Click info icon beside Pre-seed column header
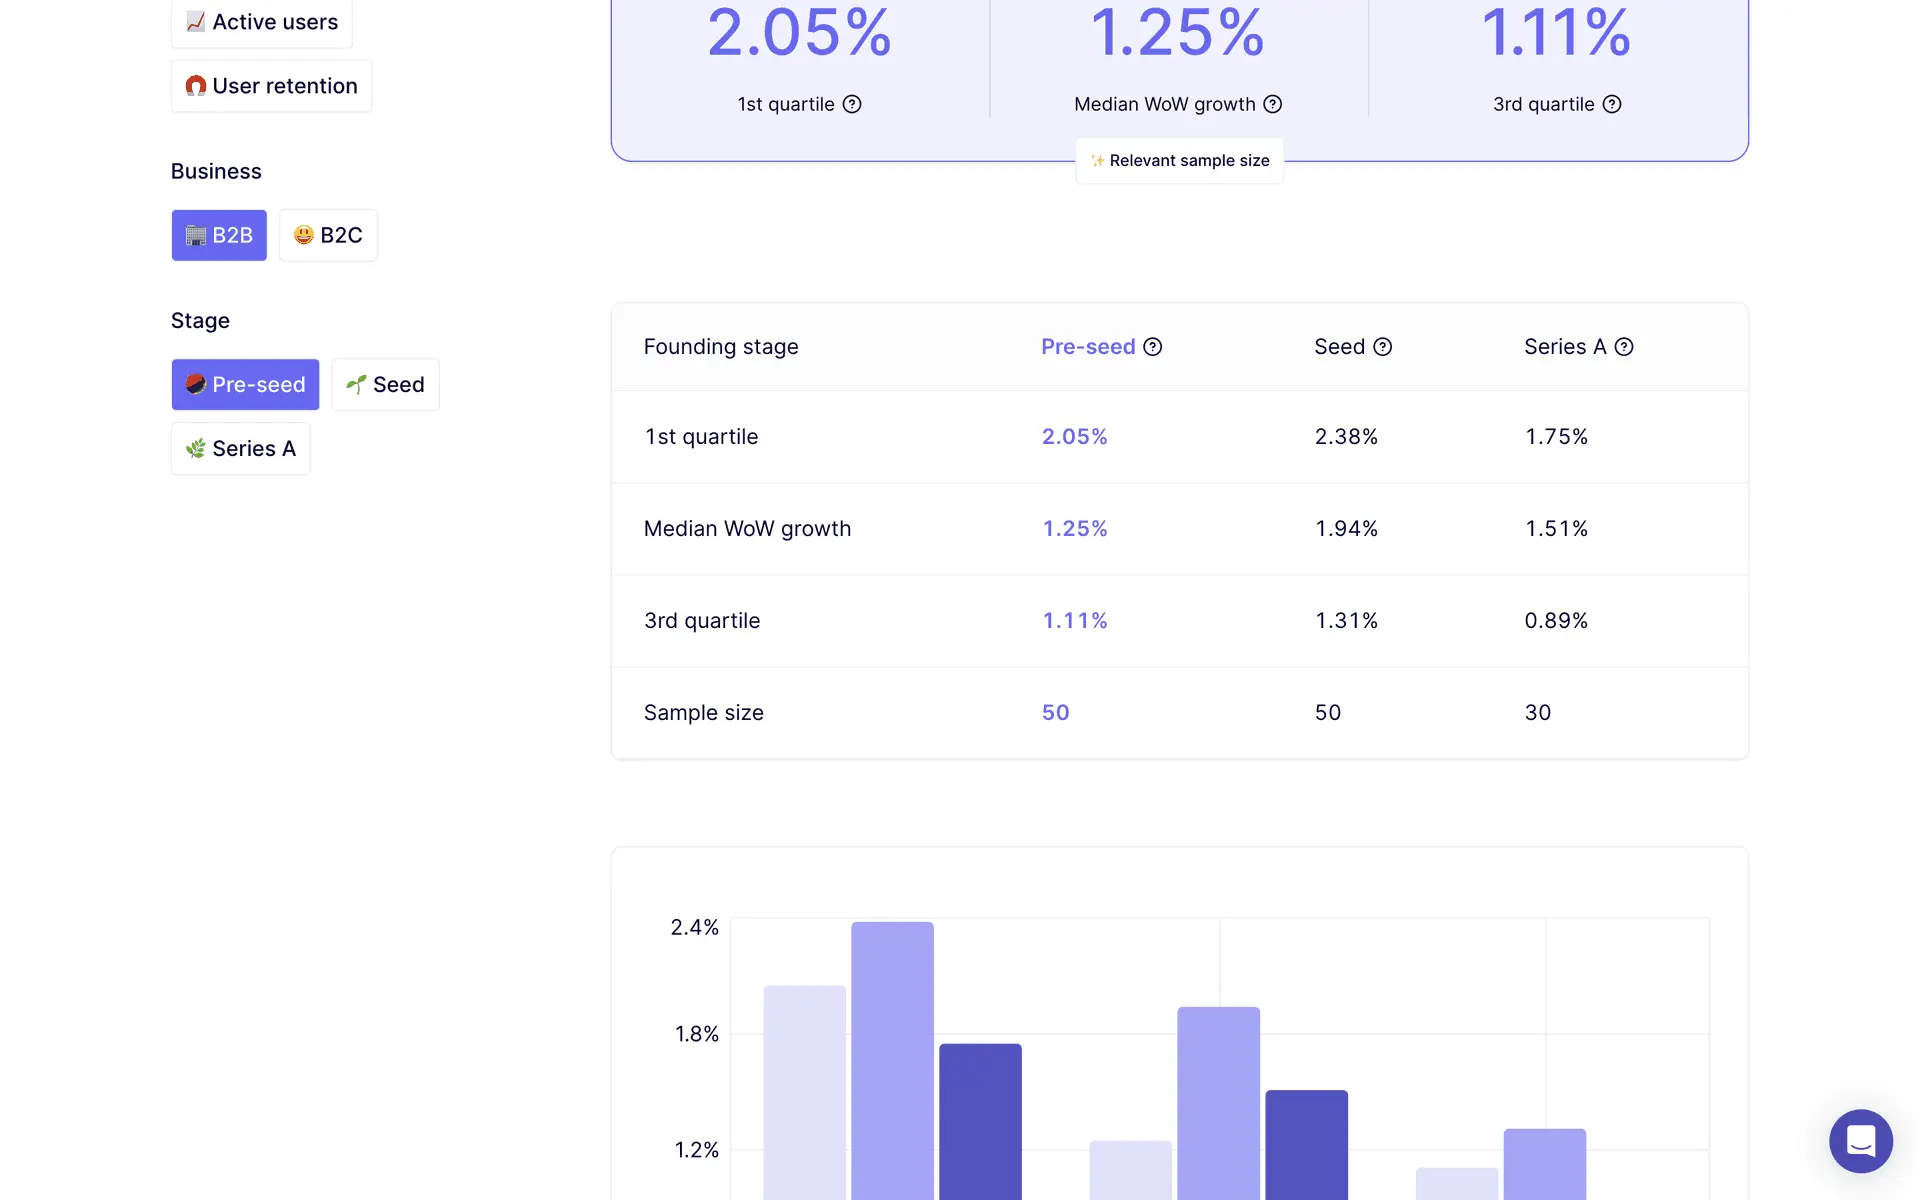The image size is (1920, 1200). pos(1153,347)
